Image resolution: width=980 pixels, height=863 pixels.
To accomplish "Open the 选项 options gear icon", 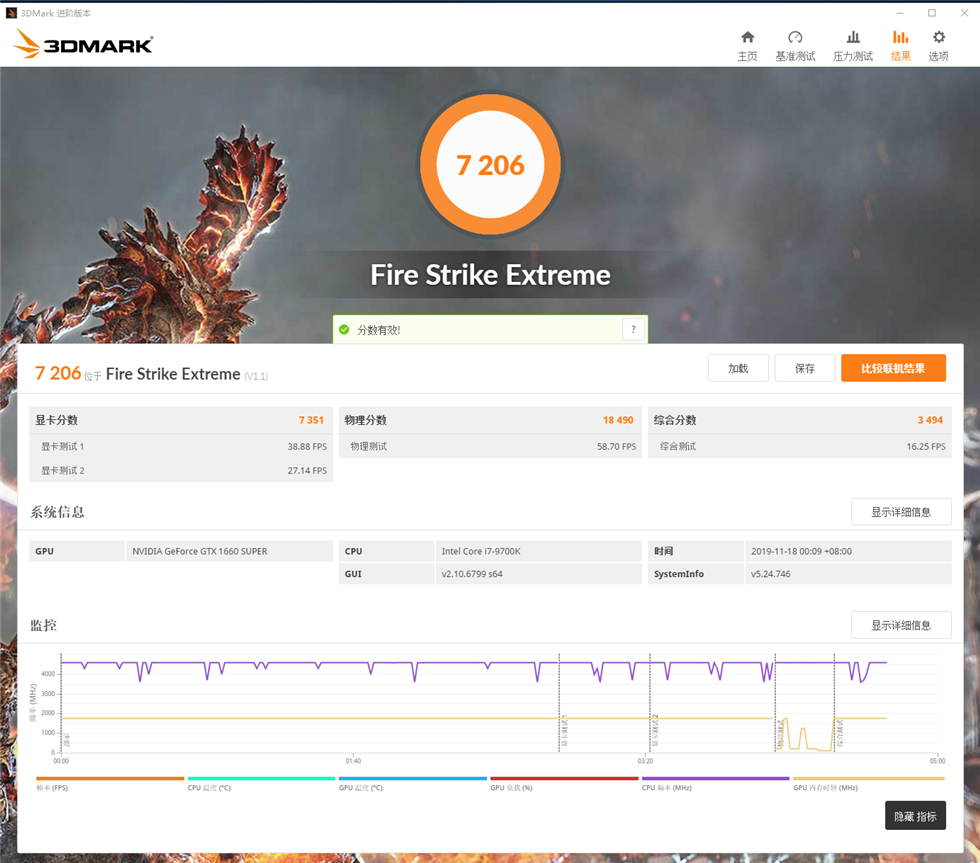I will point(939,37).
